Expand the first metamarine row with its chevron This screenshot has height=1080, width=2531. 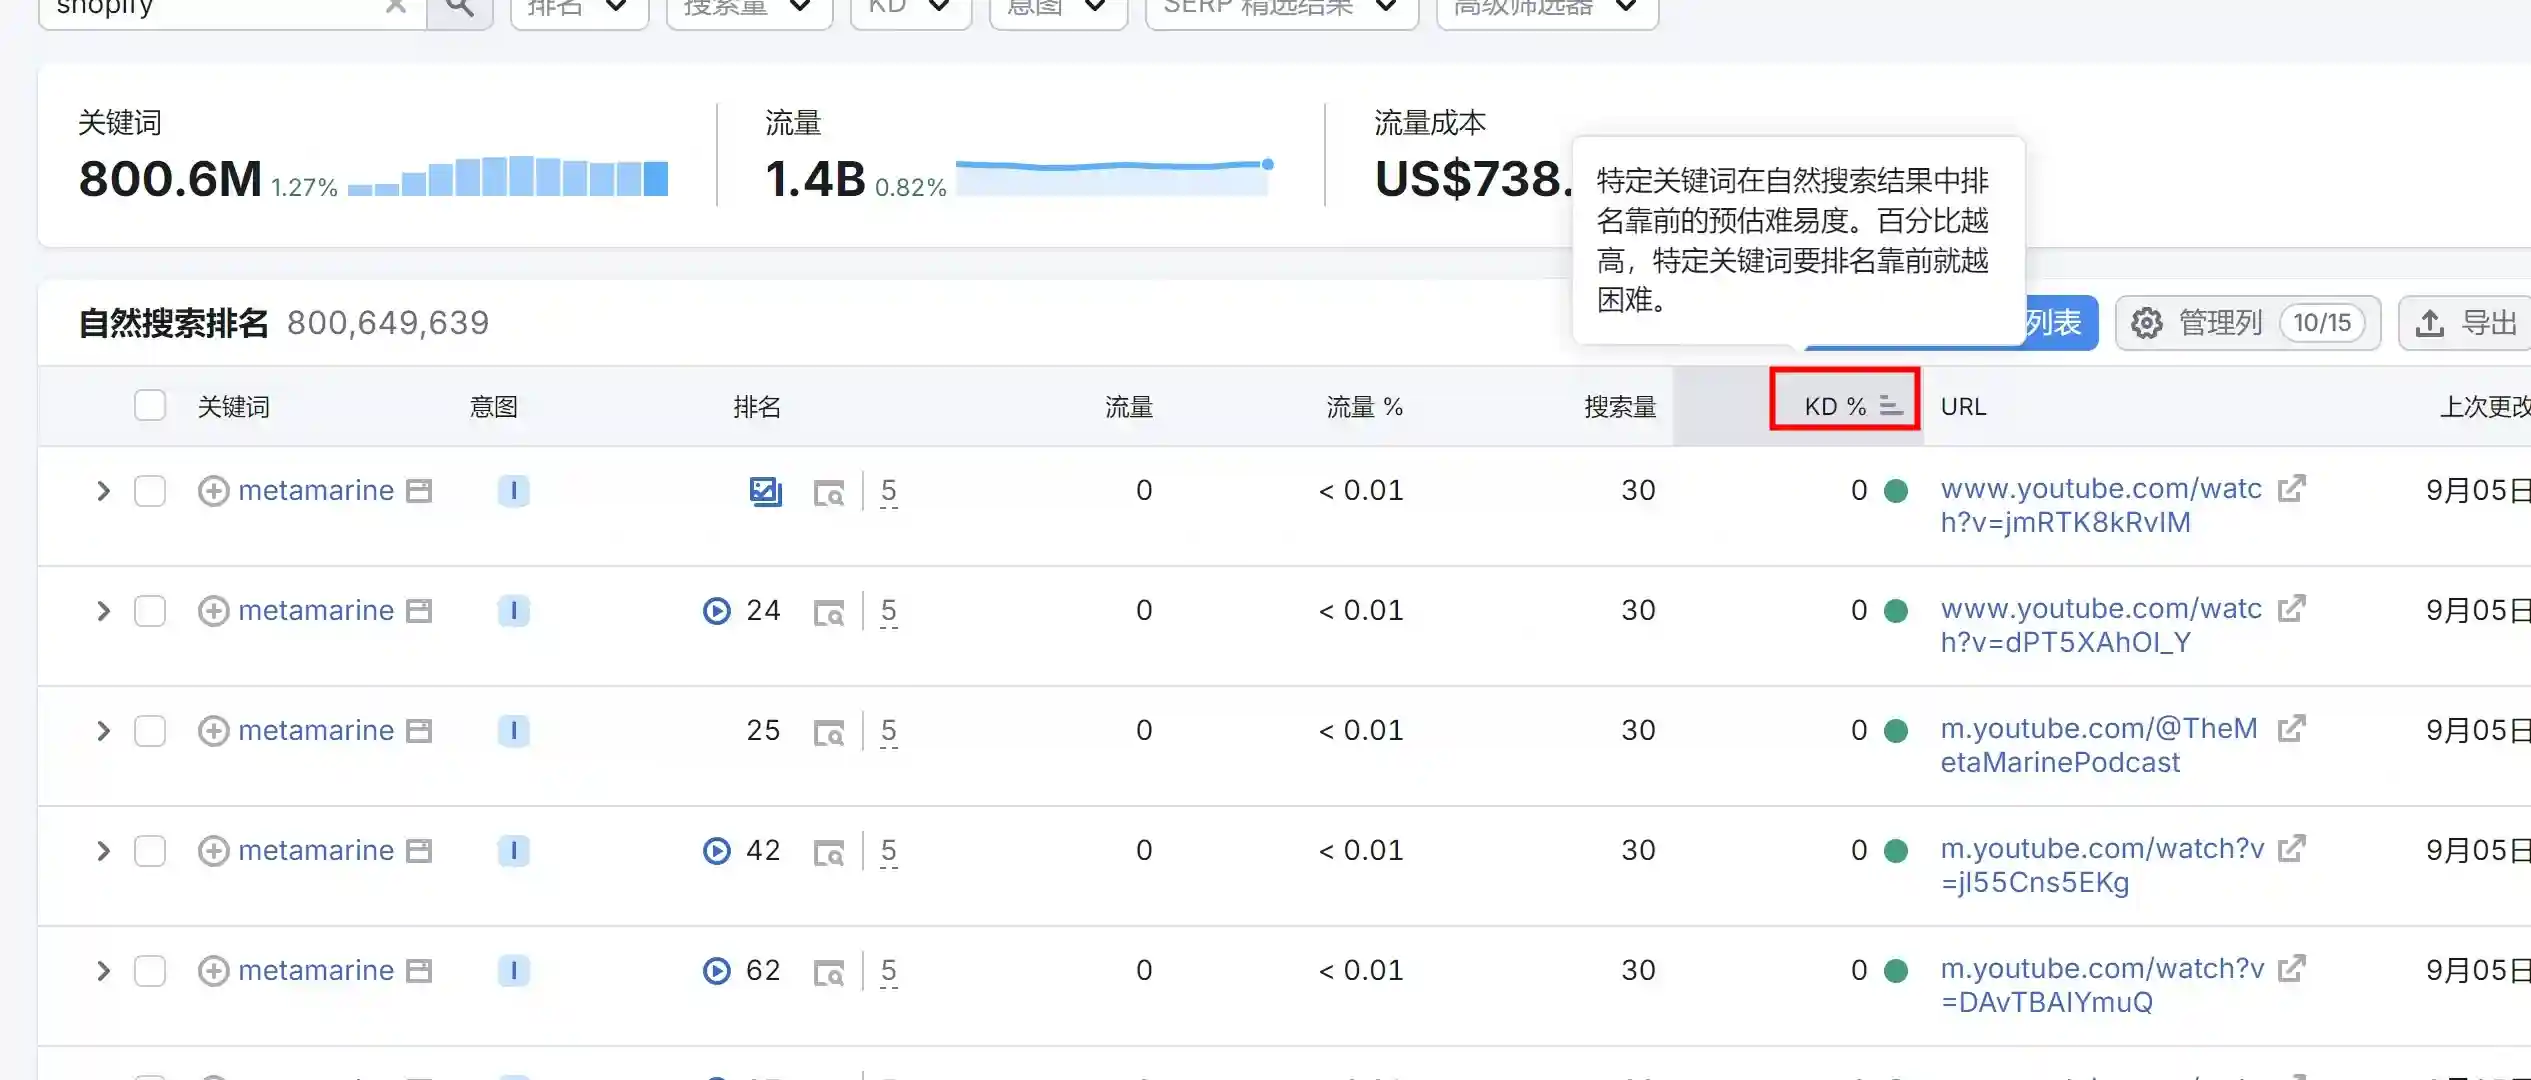coord(103,491)
